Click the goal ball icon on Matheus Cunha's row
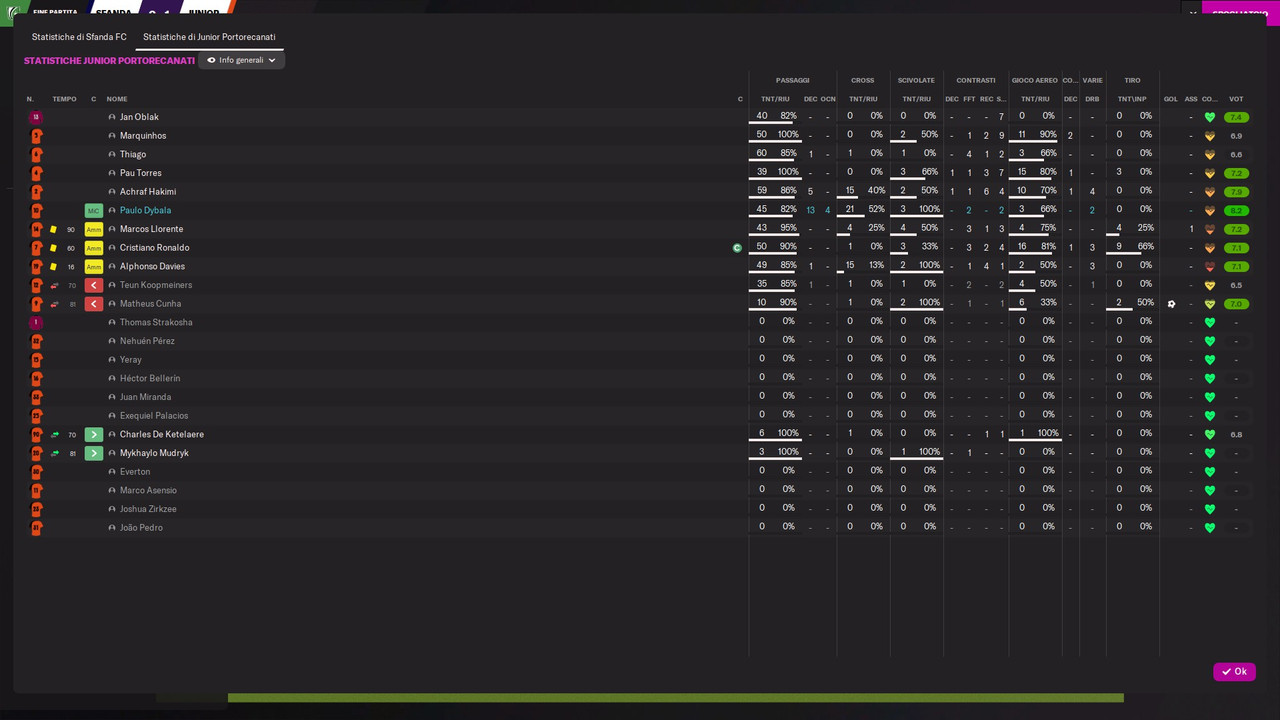 1171,304
